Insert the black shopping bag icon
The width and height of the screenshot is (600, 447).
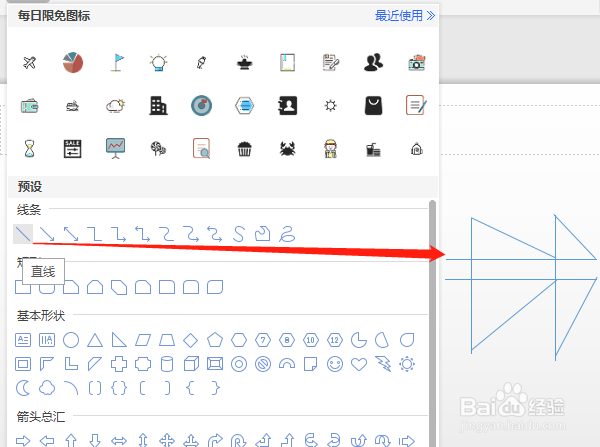[x=373, y=106]
